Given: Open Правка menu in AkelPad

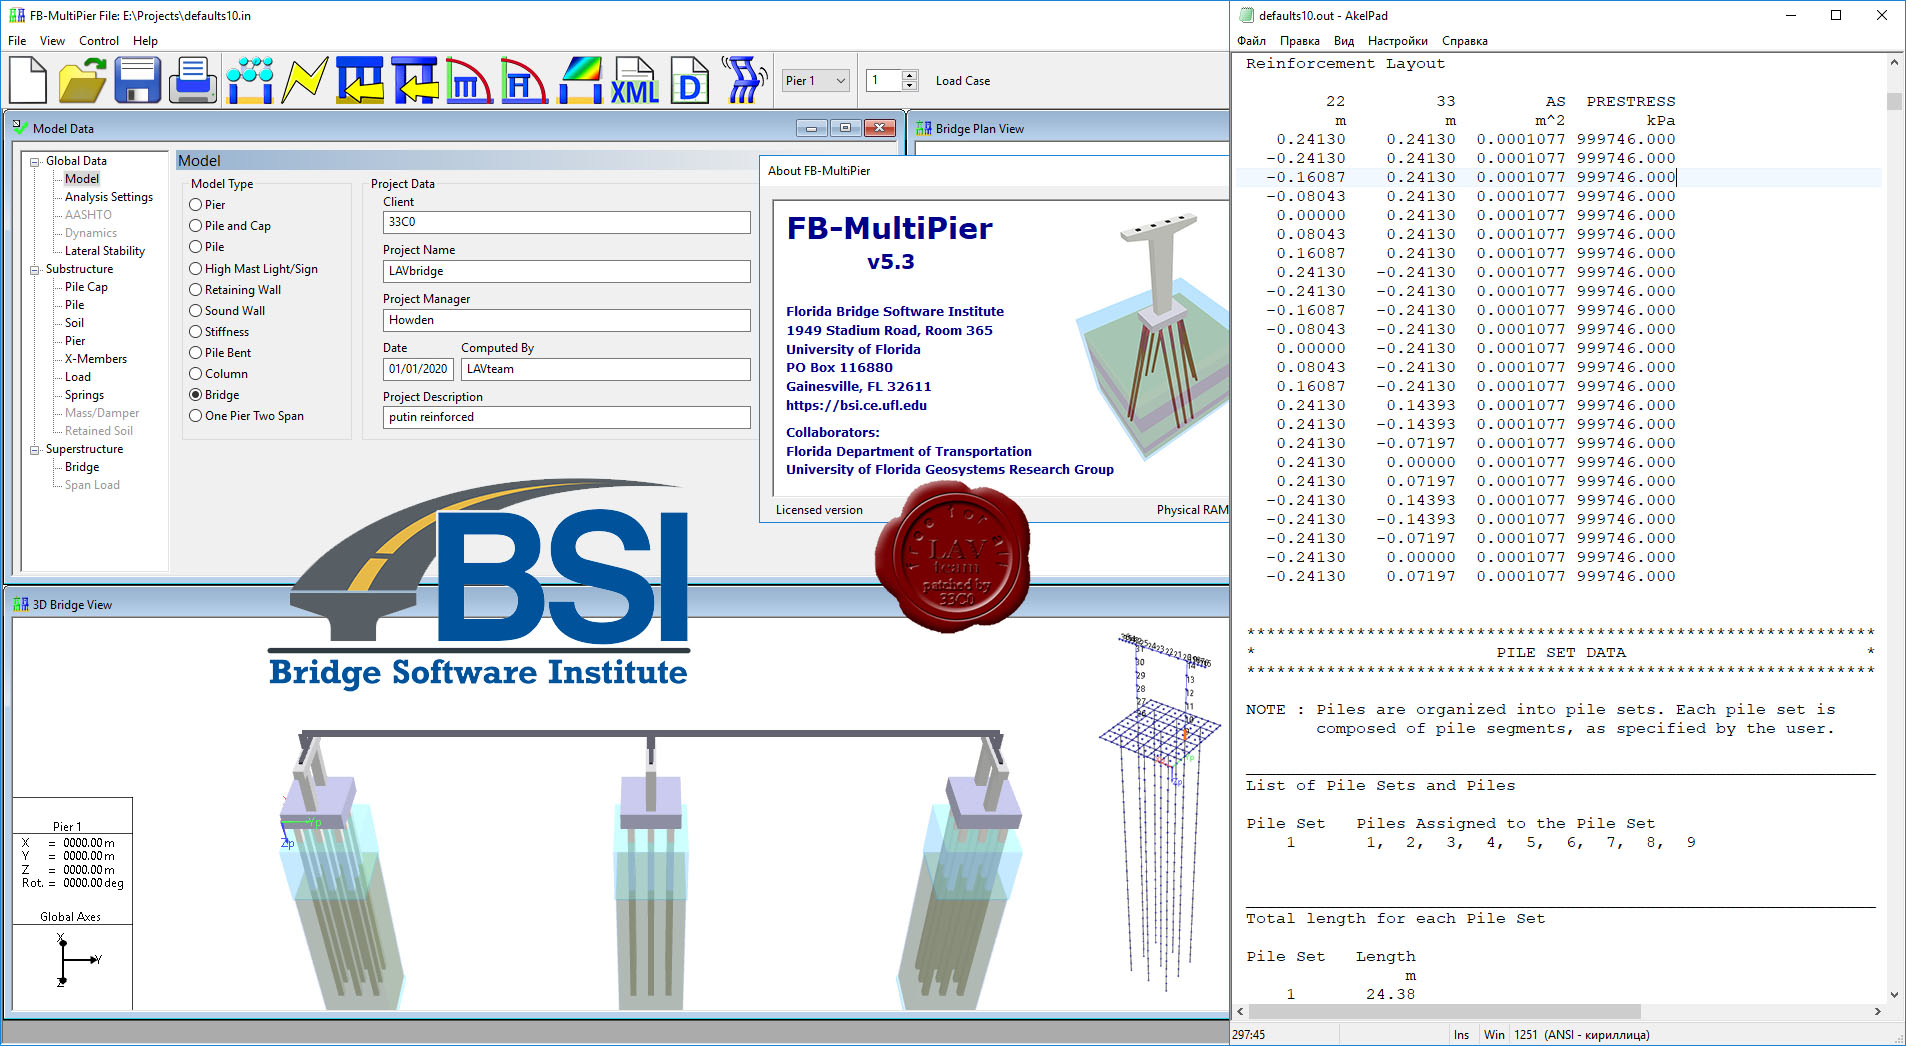Looking at the screenshot, I should tap(1299, 41).
